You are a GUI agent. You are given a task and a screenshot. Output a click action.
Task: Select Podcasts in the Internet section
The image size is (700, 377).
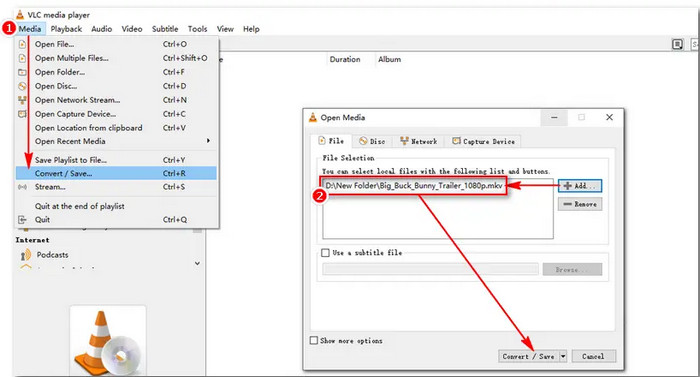(52, 255)
